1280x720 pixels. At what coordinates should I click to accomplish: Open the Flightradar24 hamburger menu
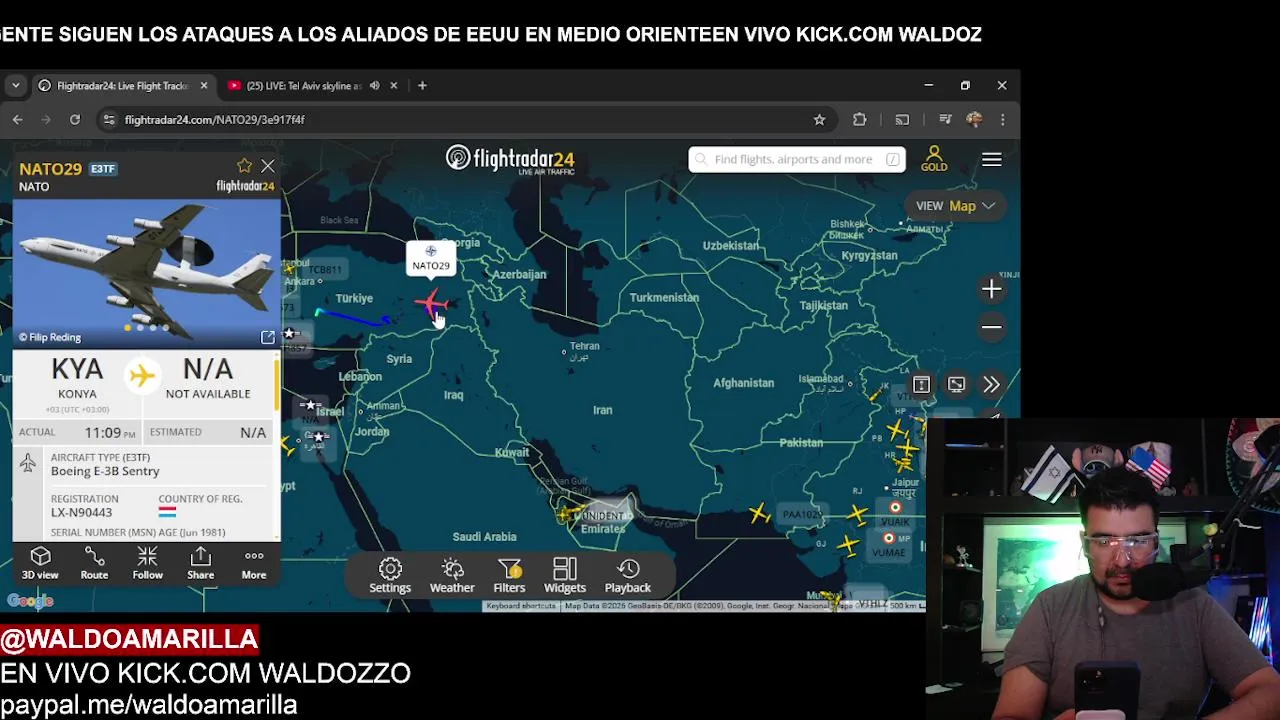991,159
